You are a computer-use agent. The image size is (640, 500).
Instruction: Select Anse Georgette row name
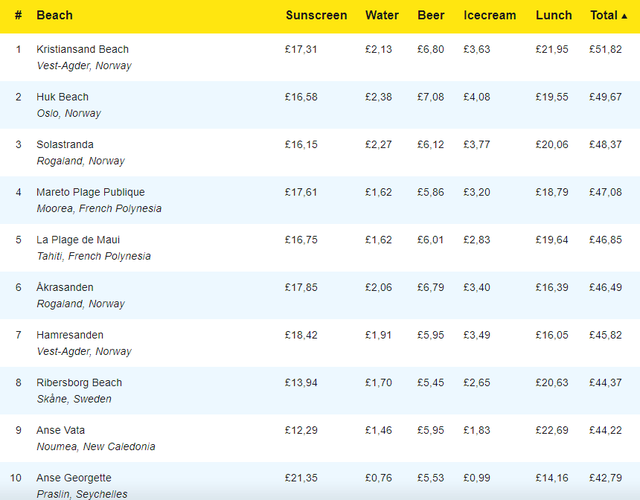pyautogui.click(x=74, y=478)
